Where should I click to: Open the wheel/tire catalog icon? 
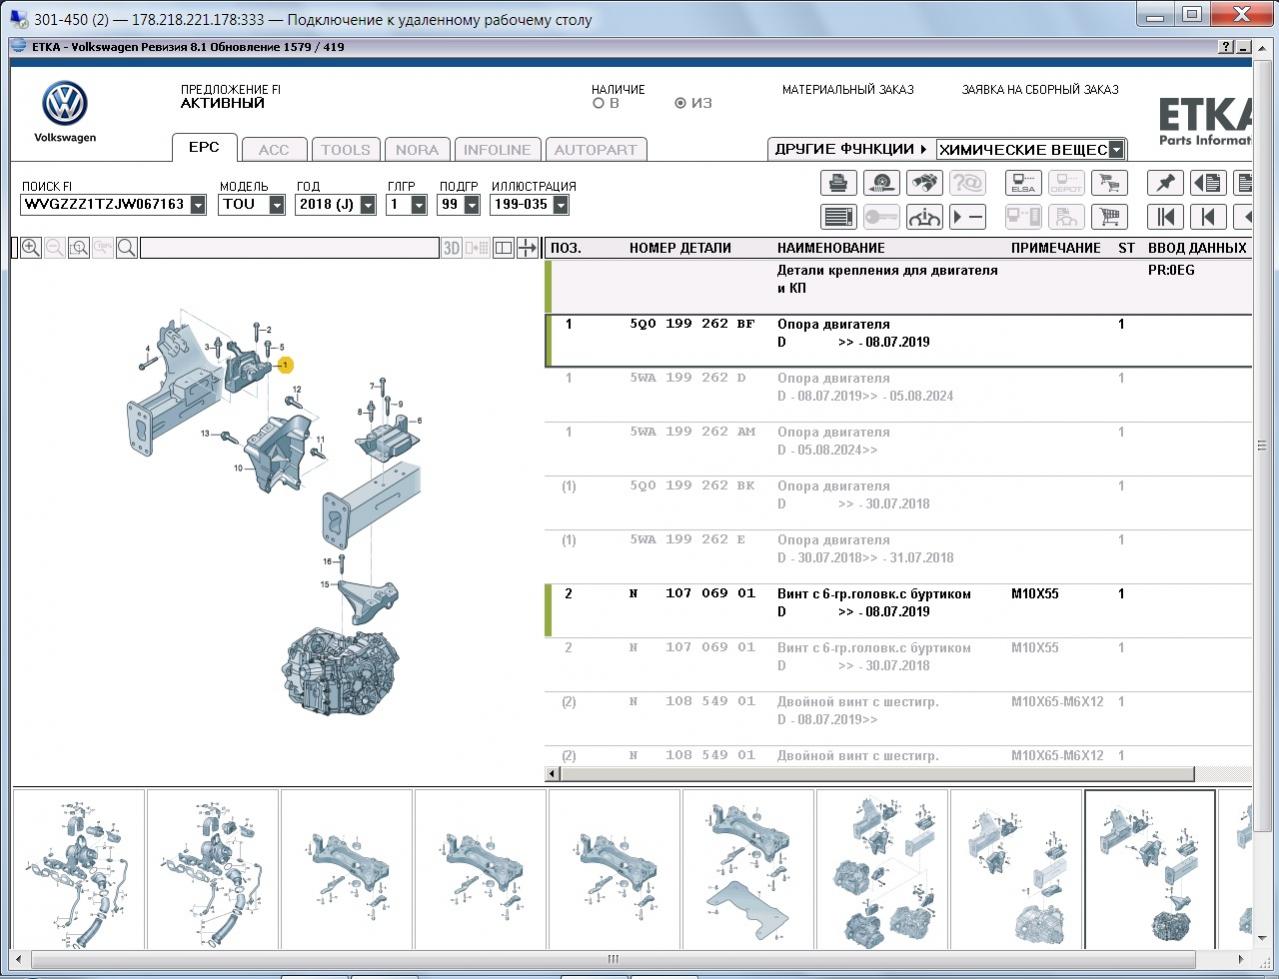(881, 183)
